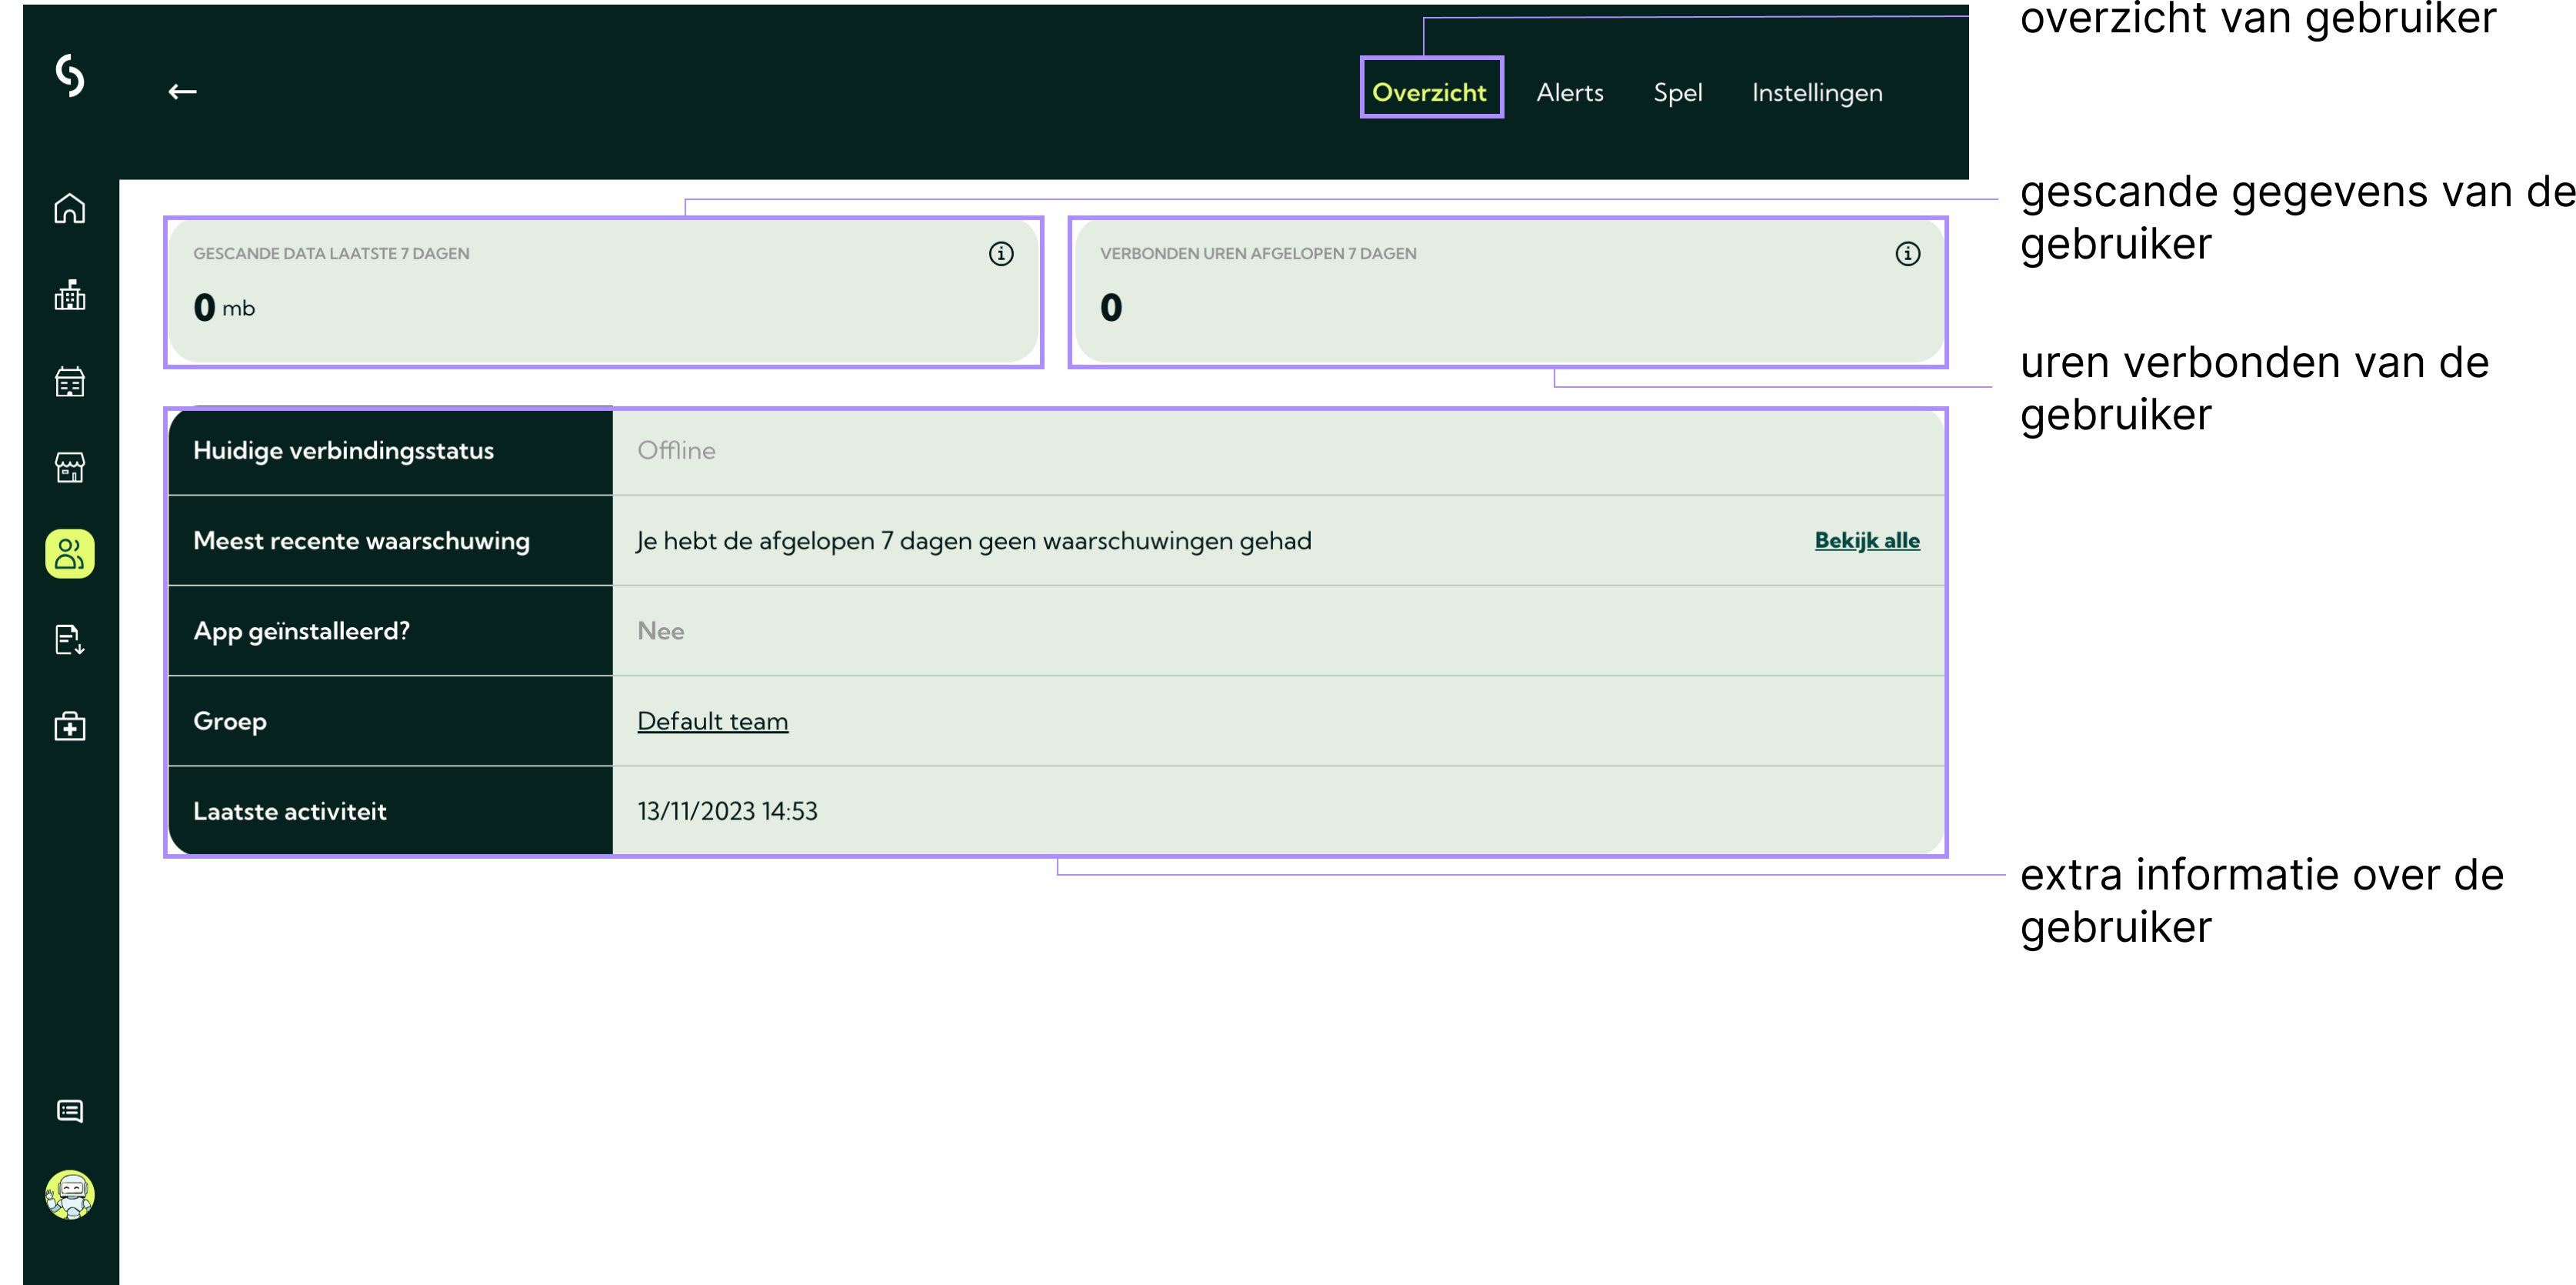This screenshot has height=1285, width=2576.
Task: Switch to the Alerts tab
Action: point(1569,92)
